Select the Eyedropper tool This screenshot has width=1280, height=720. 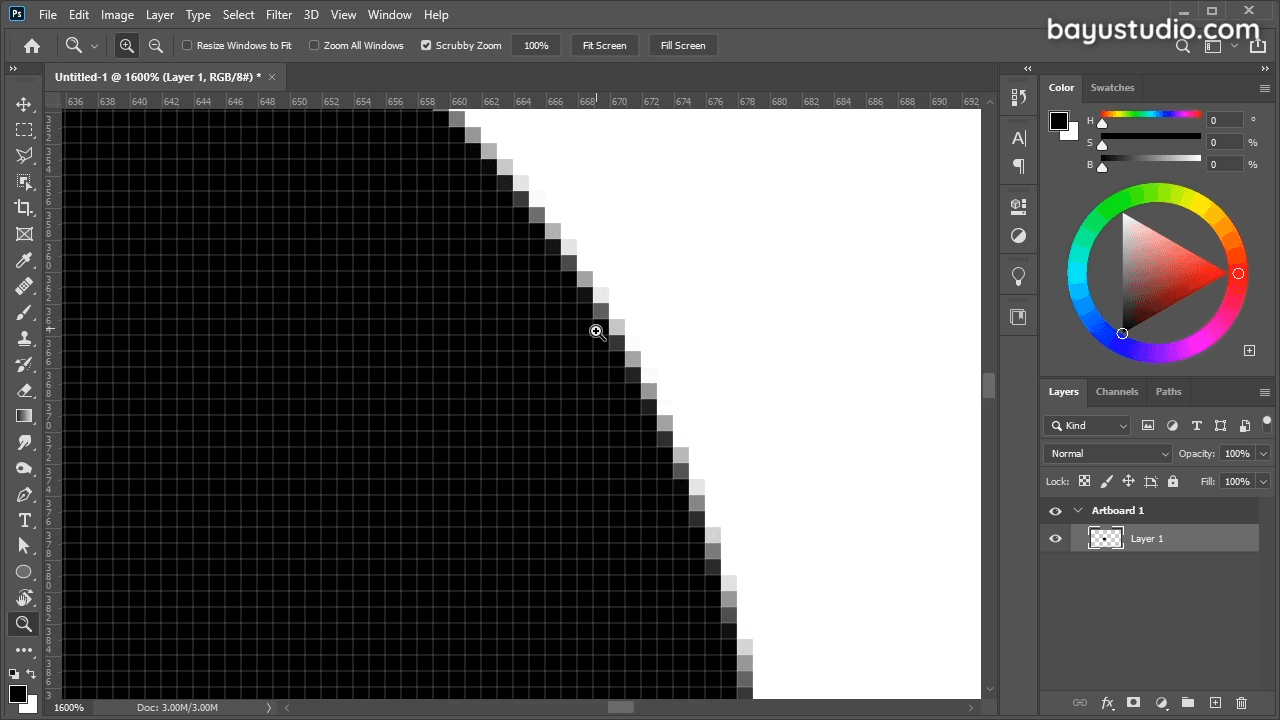[x=24, y=260]
